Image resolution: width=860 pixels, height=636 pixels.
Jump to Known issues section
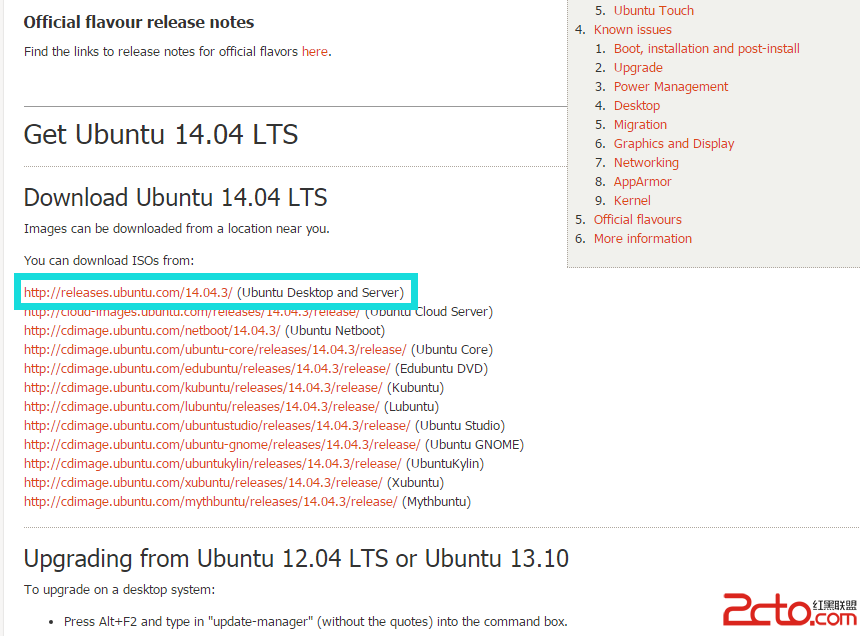(x=632, y=30)
